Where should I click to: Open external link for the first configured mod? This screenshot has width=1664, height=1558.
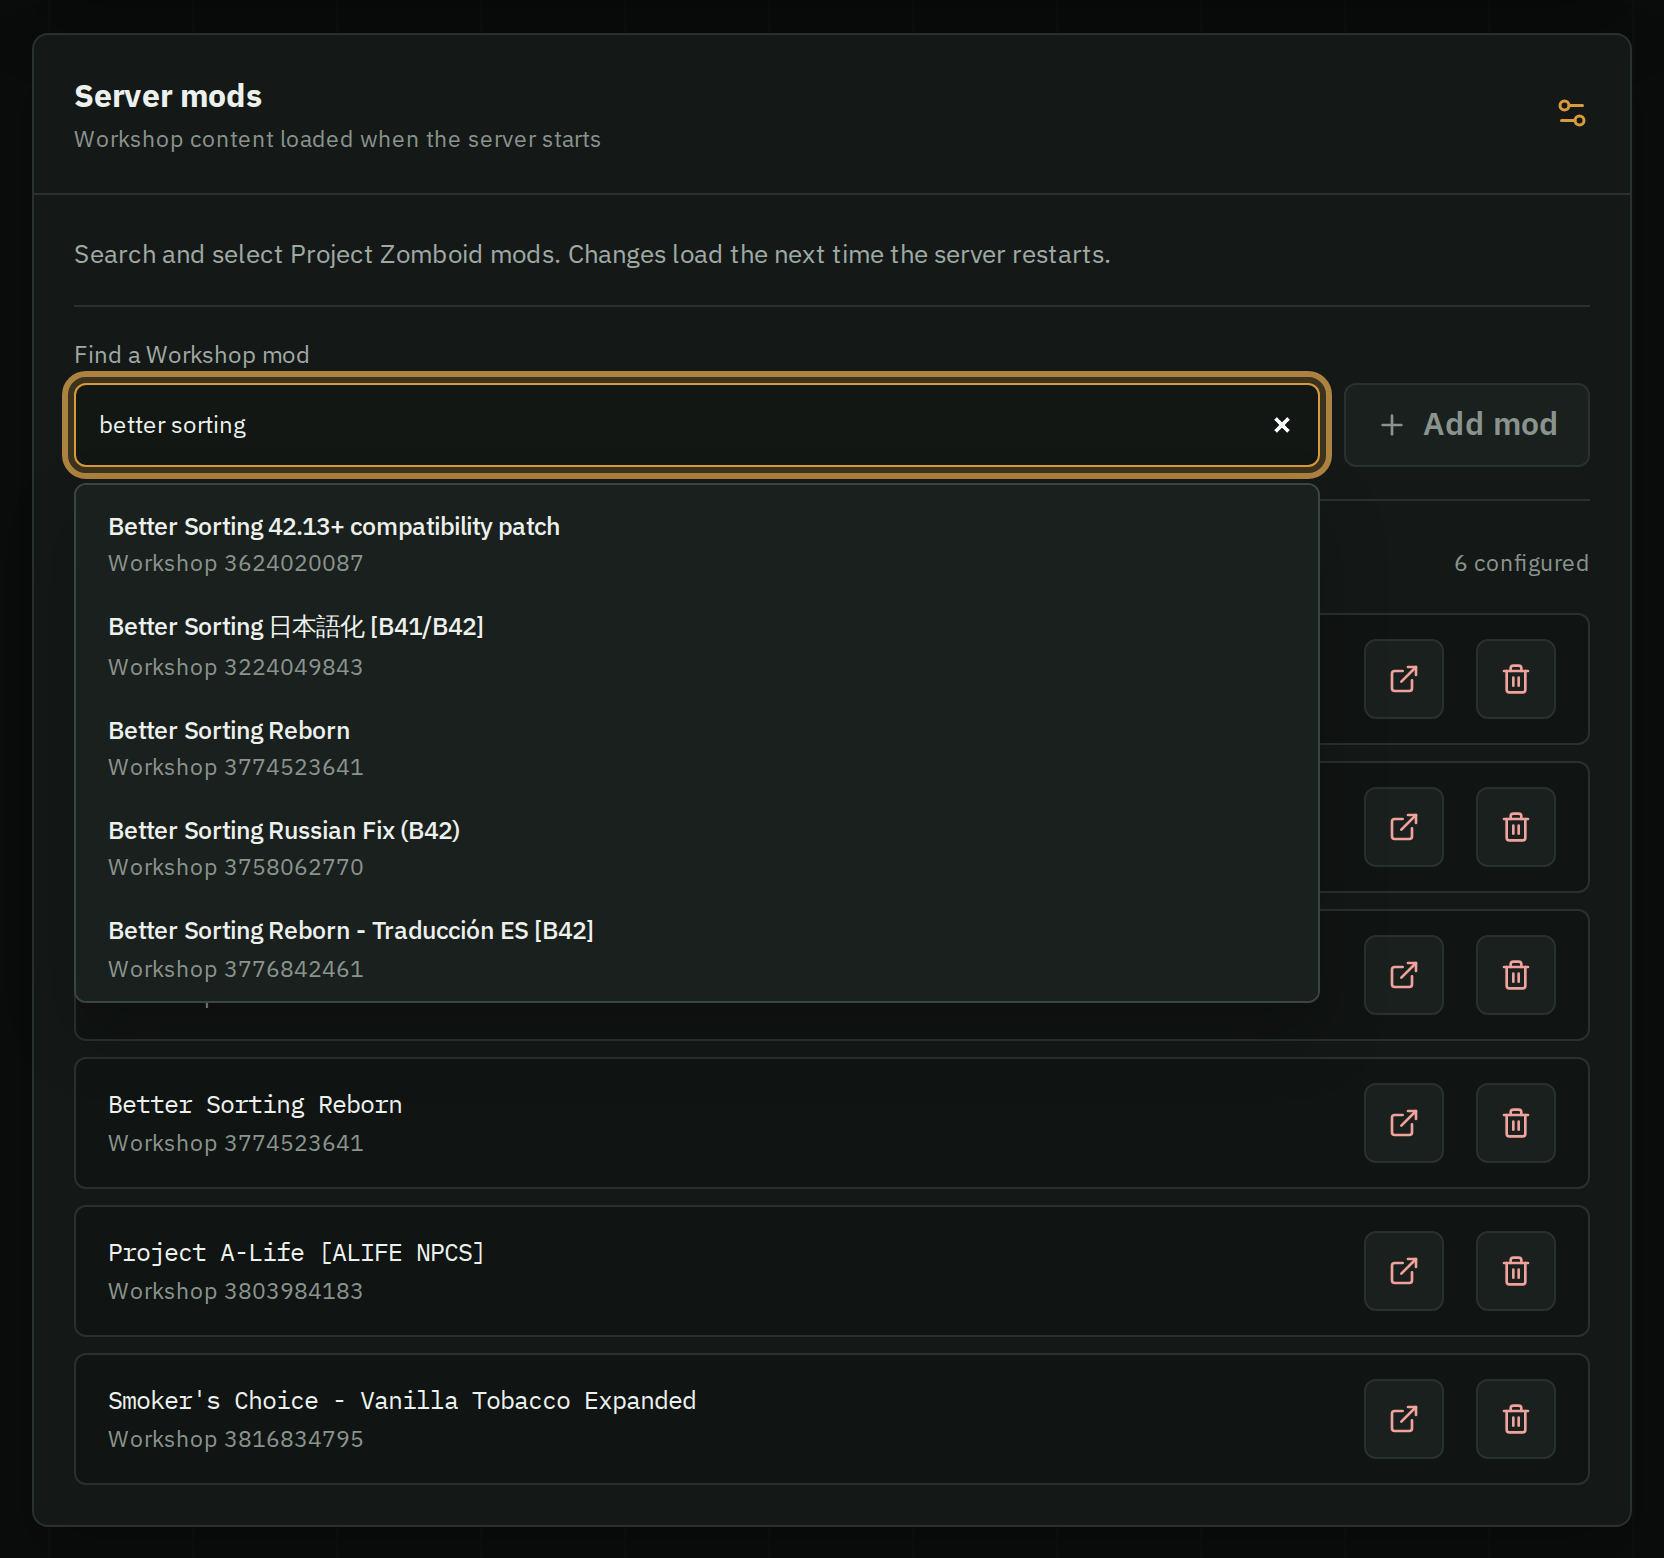[x=1404, y=679]
